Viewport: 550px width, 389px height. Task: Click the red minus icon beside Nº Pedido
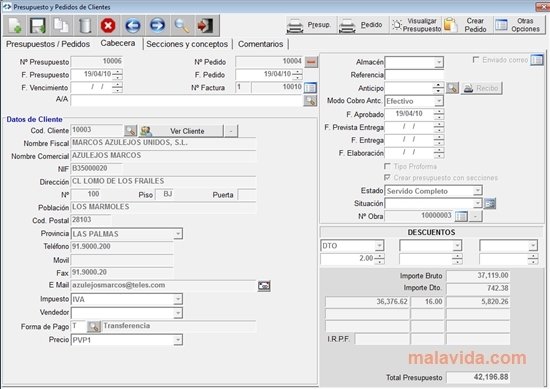(311, 62)
